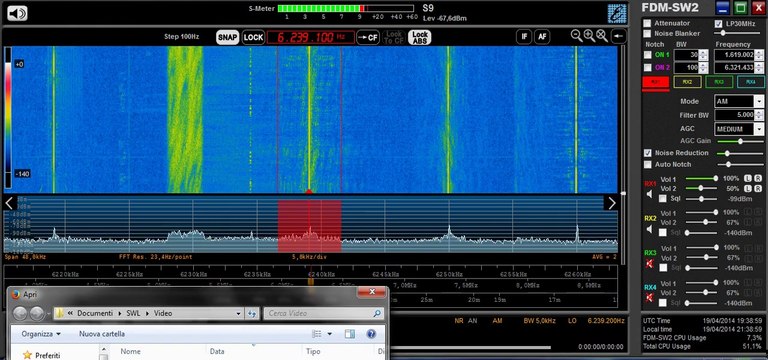The height and width of the screenshot is (360, 768).
Task: Click the L channel button for RX1 Vol 1
Action: click(x=748, y=178)
